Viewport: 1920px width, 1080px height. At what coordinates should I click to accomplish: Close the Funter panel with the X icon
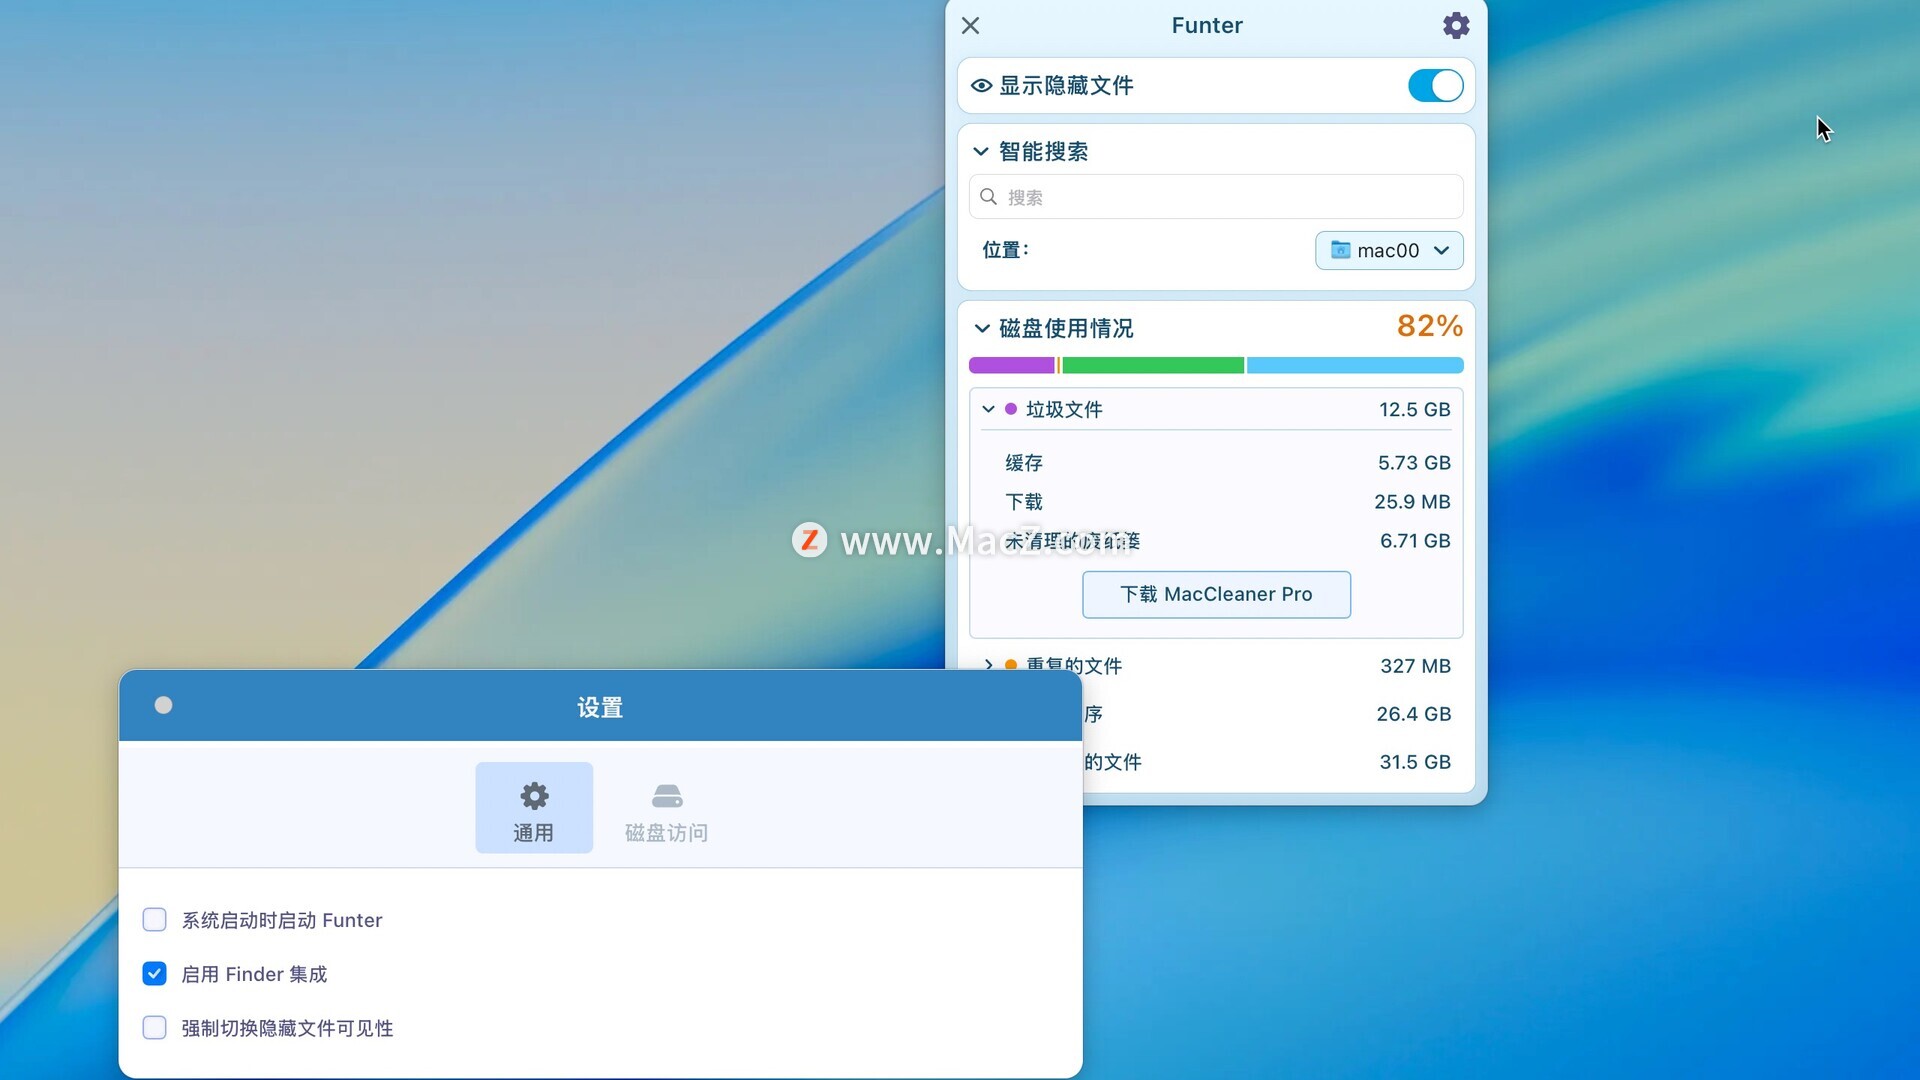970,25
